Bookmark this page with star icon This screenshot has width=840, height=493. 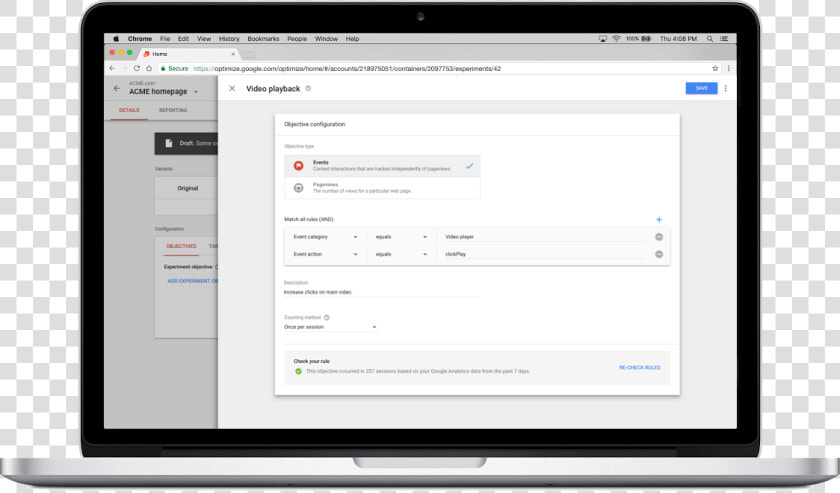715,69
